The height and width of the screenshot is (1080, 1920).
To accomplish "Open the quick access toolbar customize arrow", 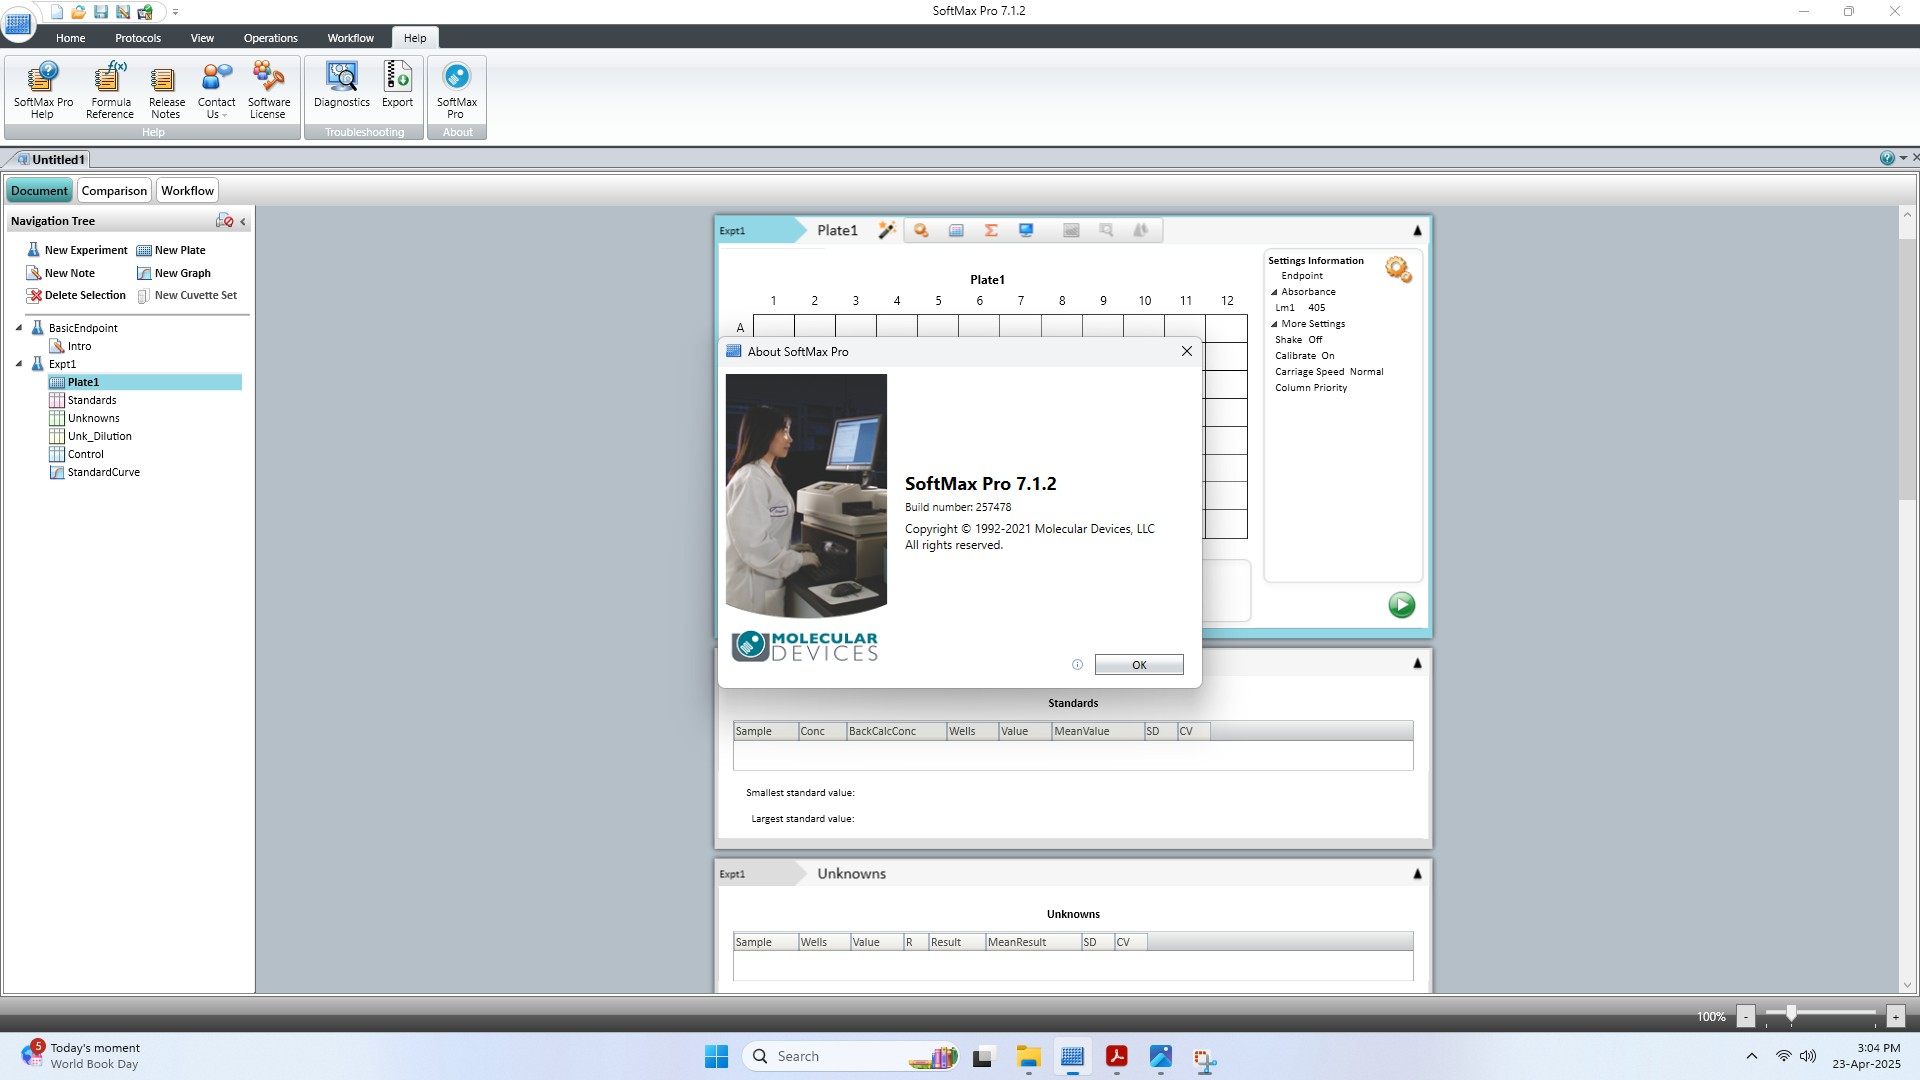I will 175,12.
